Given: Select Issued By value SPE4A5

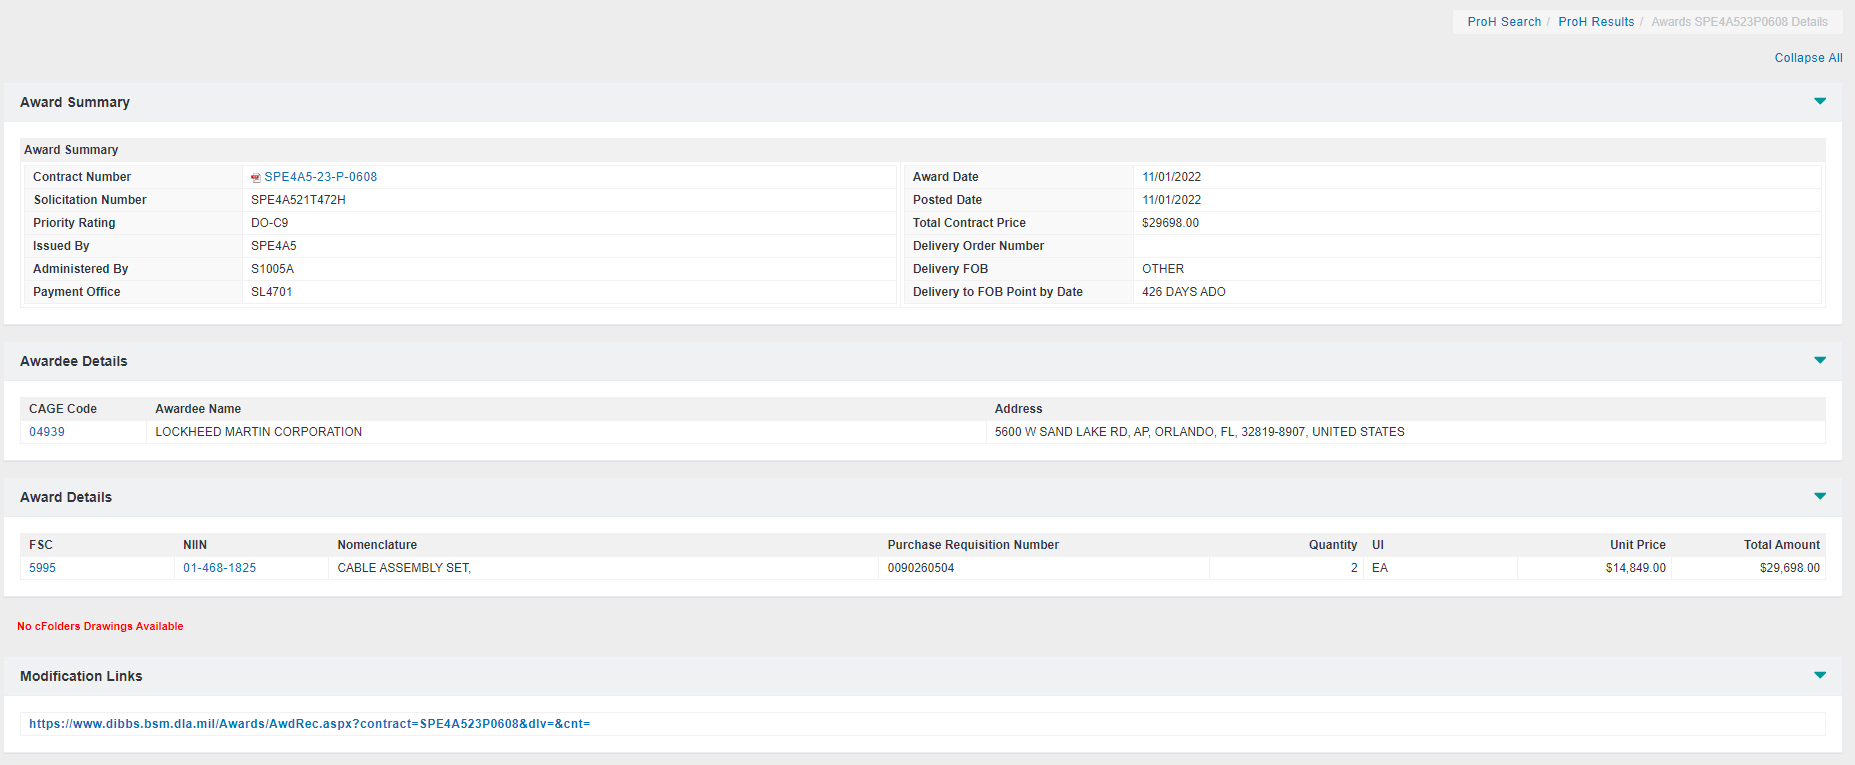Looking at the screenshot, I should (273, 246).
